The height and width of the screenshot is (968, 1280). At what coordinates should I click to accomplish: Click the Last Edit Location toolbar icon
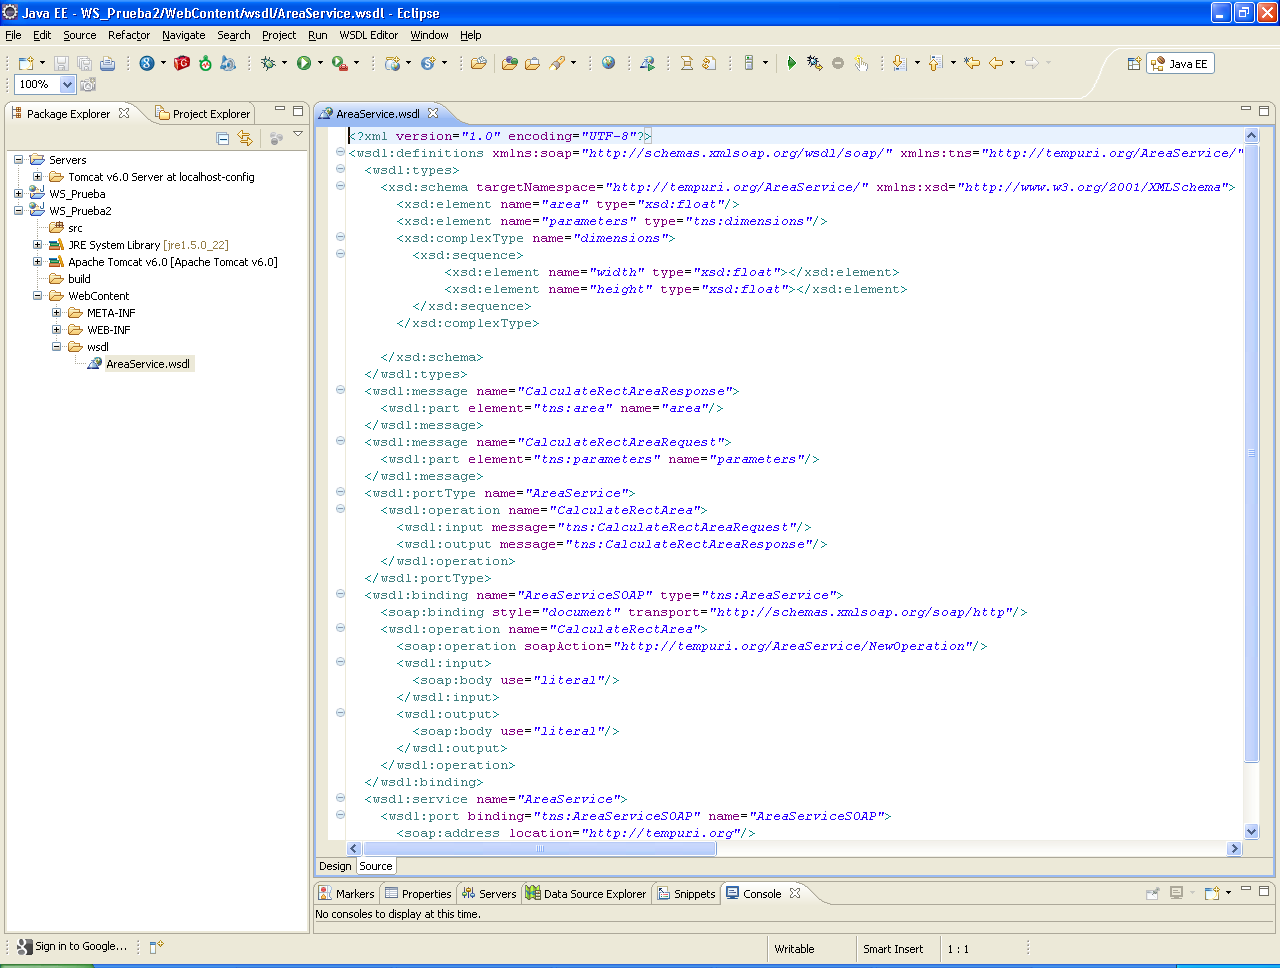click(x=971, y=63)
